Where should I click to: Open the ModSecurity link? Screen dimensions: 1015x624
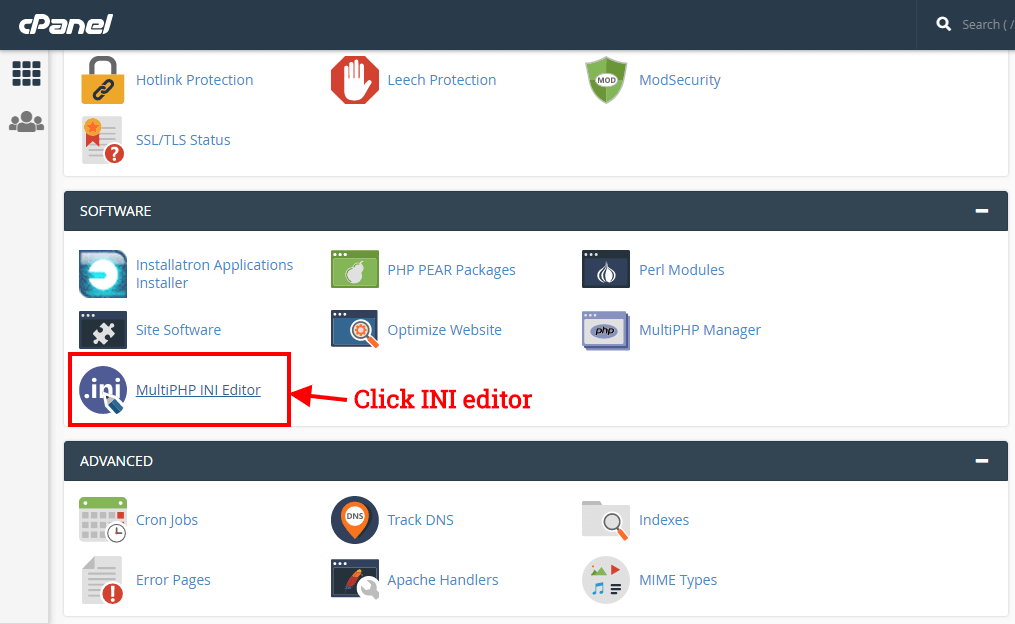pos(680,80)
